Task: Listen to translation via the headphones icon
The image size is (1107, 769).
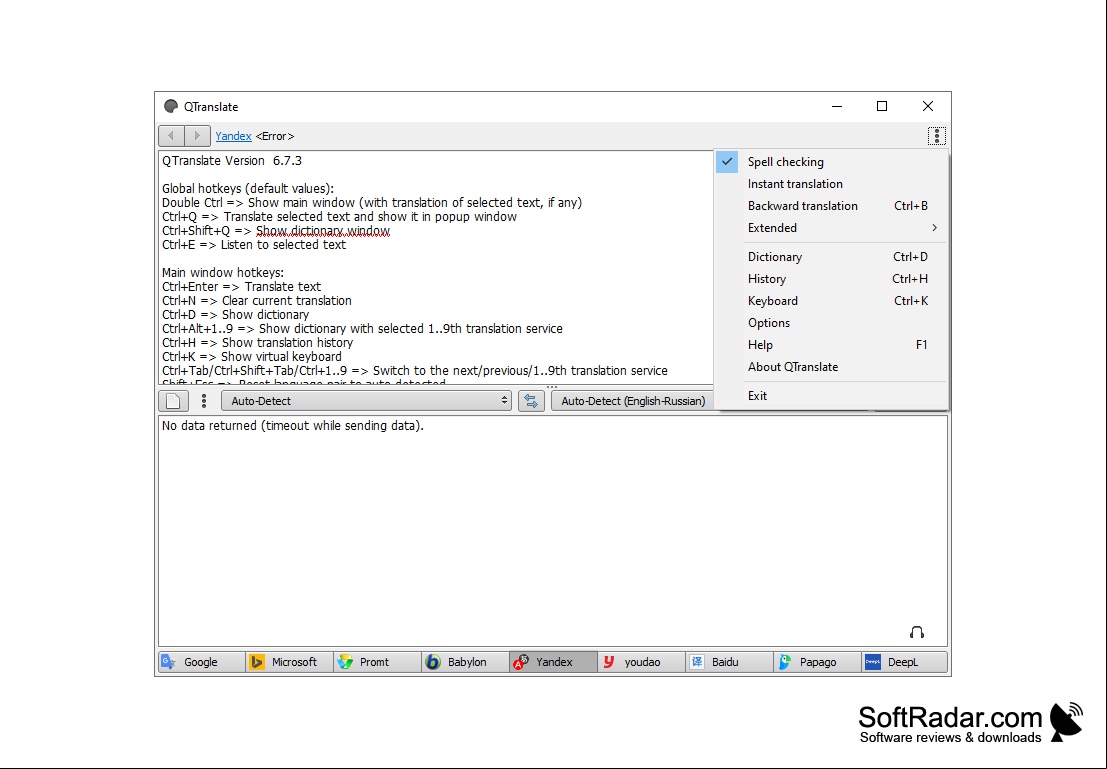Action: 916,632
